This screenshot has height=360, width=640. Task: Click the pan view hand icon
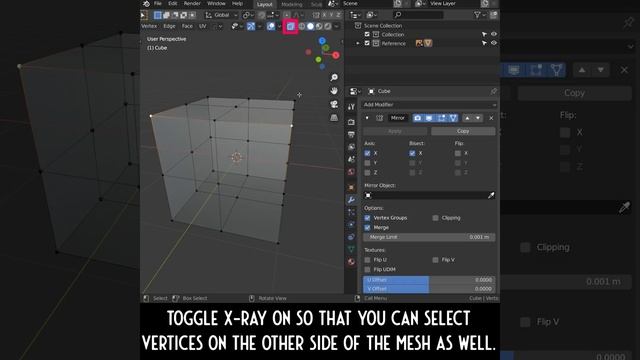point(334,91)
